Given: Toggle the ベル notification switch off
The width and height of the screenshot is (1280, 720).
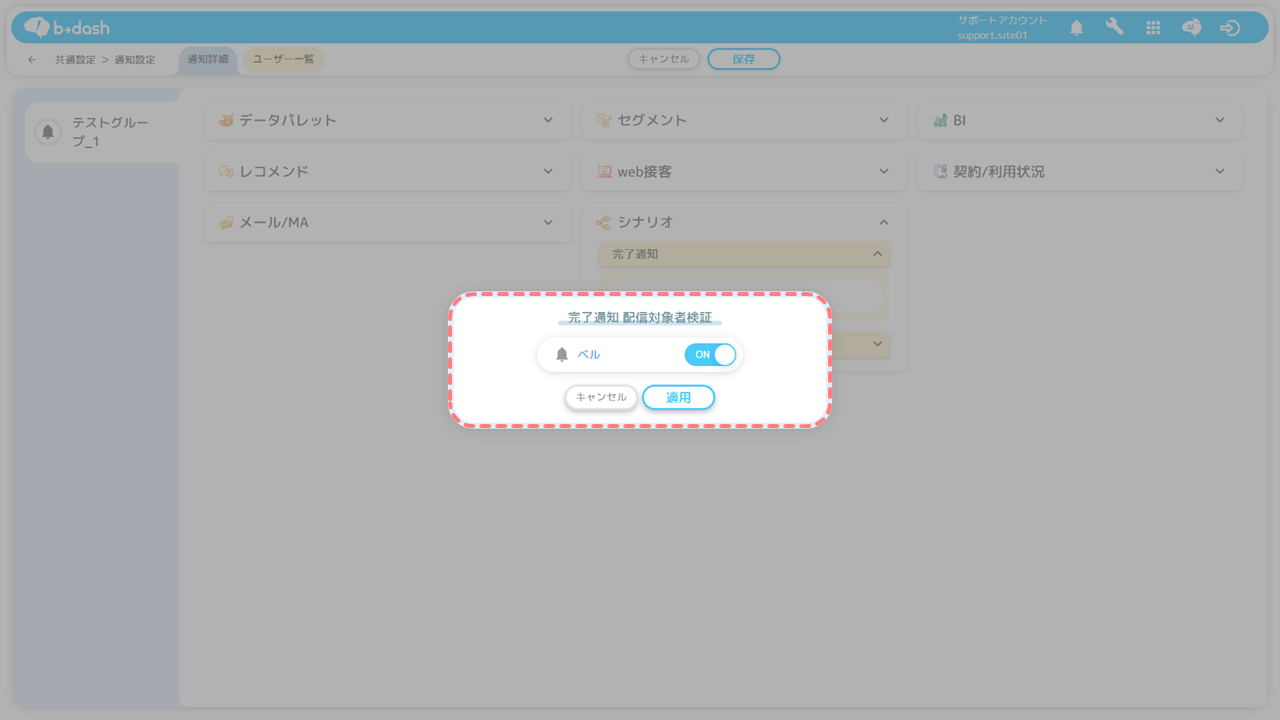Looking at the screenshot, I should click(x=710, y=355).
